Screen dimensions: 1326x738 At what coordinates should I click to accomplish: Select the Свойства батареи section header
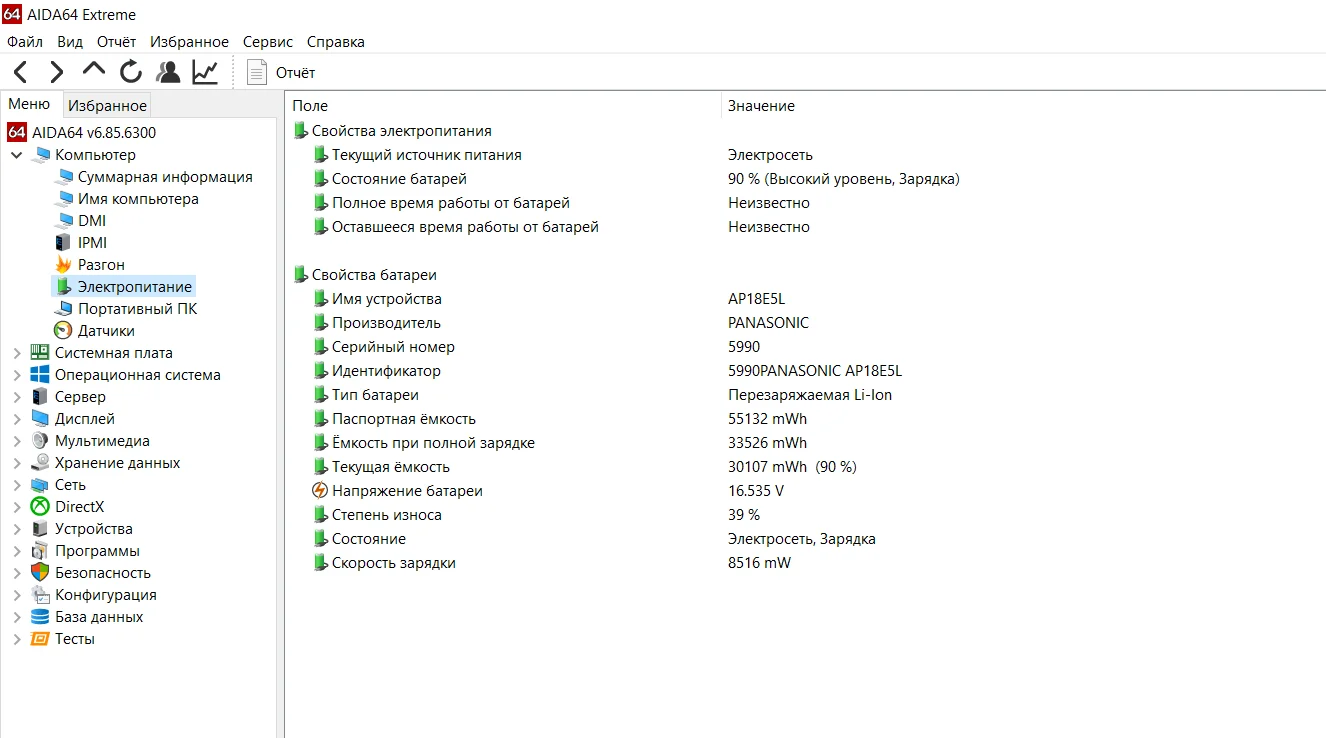374,275
